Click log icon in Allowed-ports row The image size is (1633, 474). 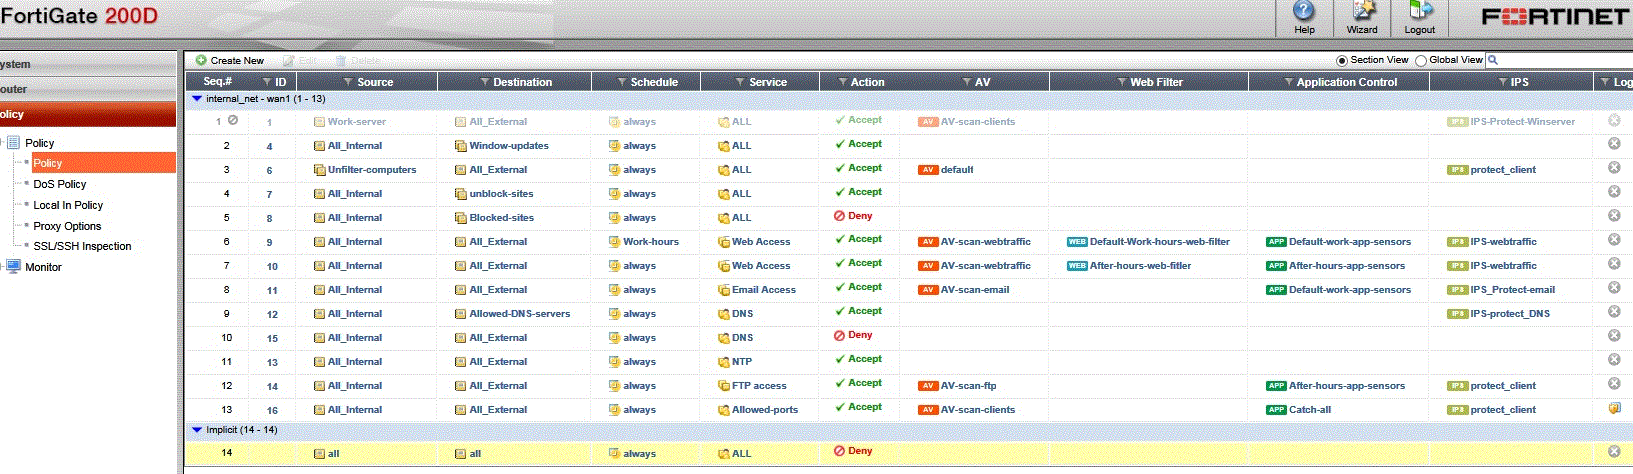(1613, 409)
